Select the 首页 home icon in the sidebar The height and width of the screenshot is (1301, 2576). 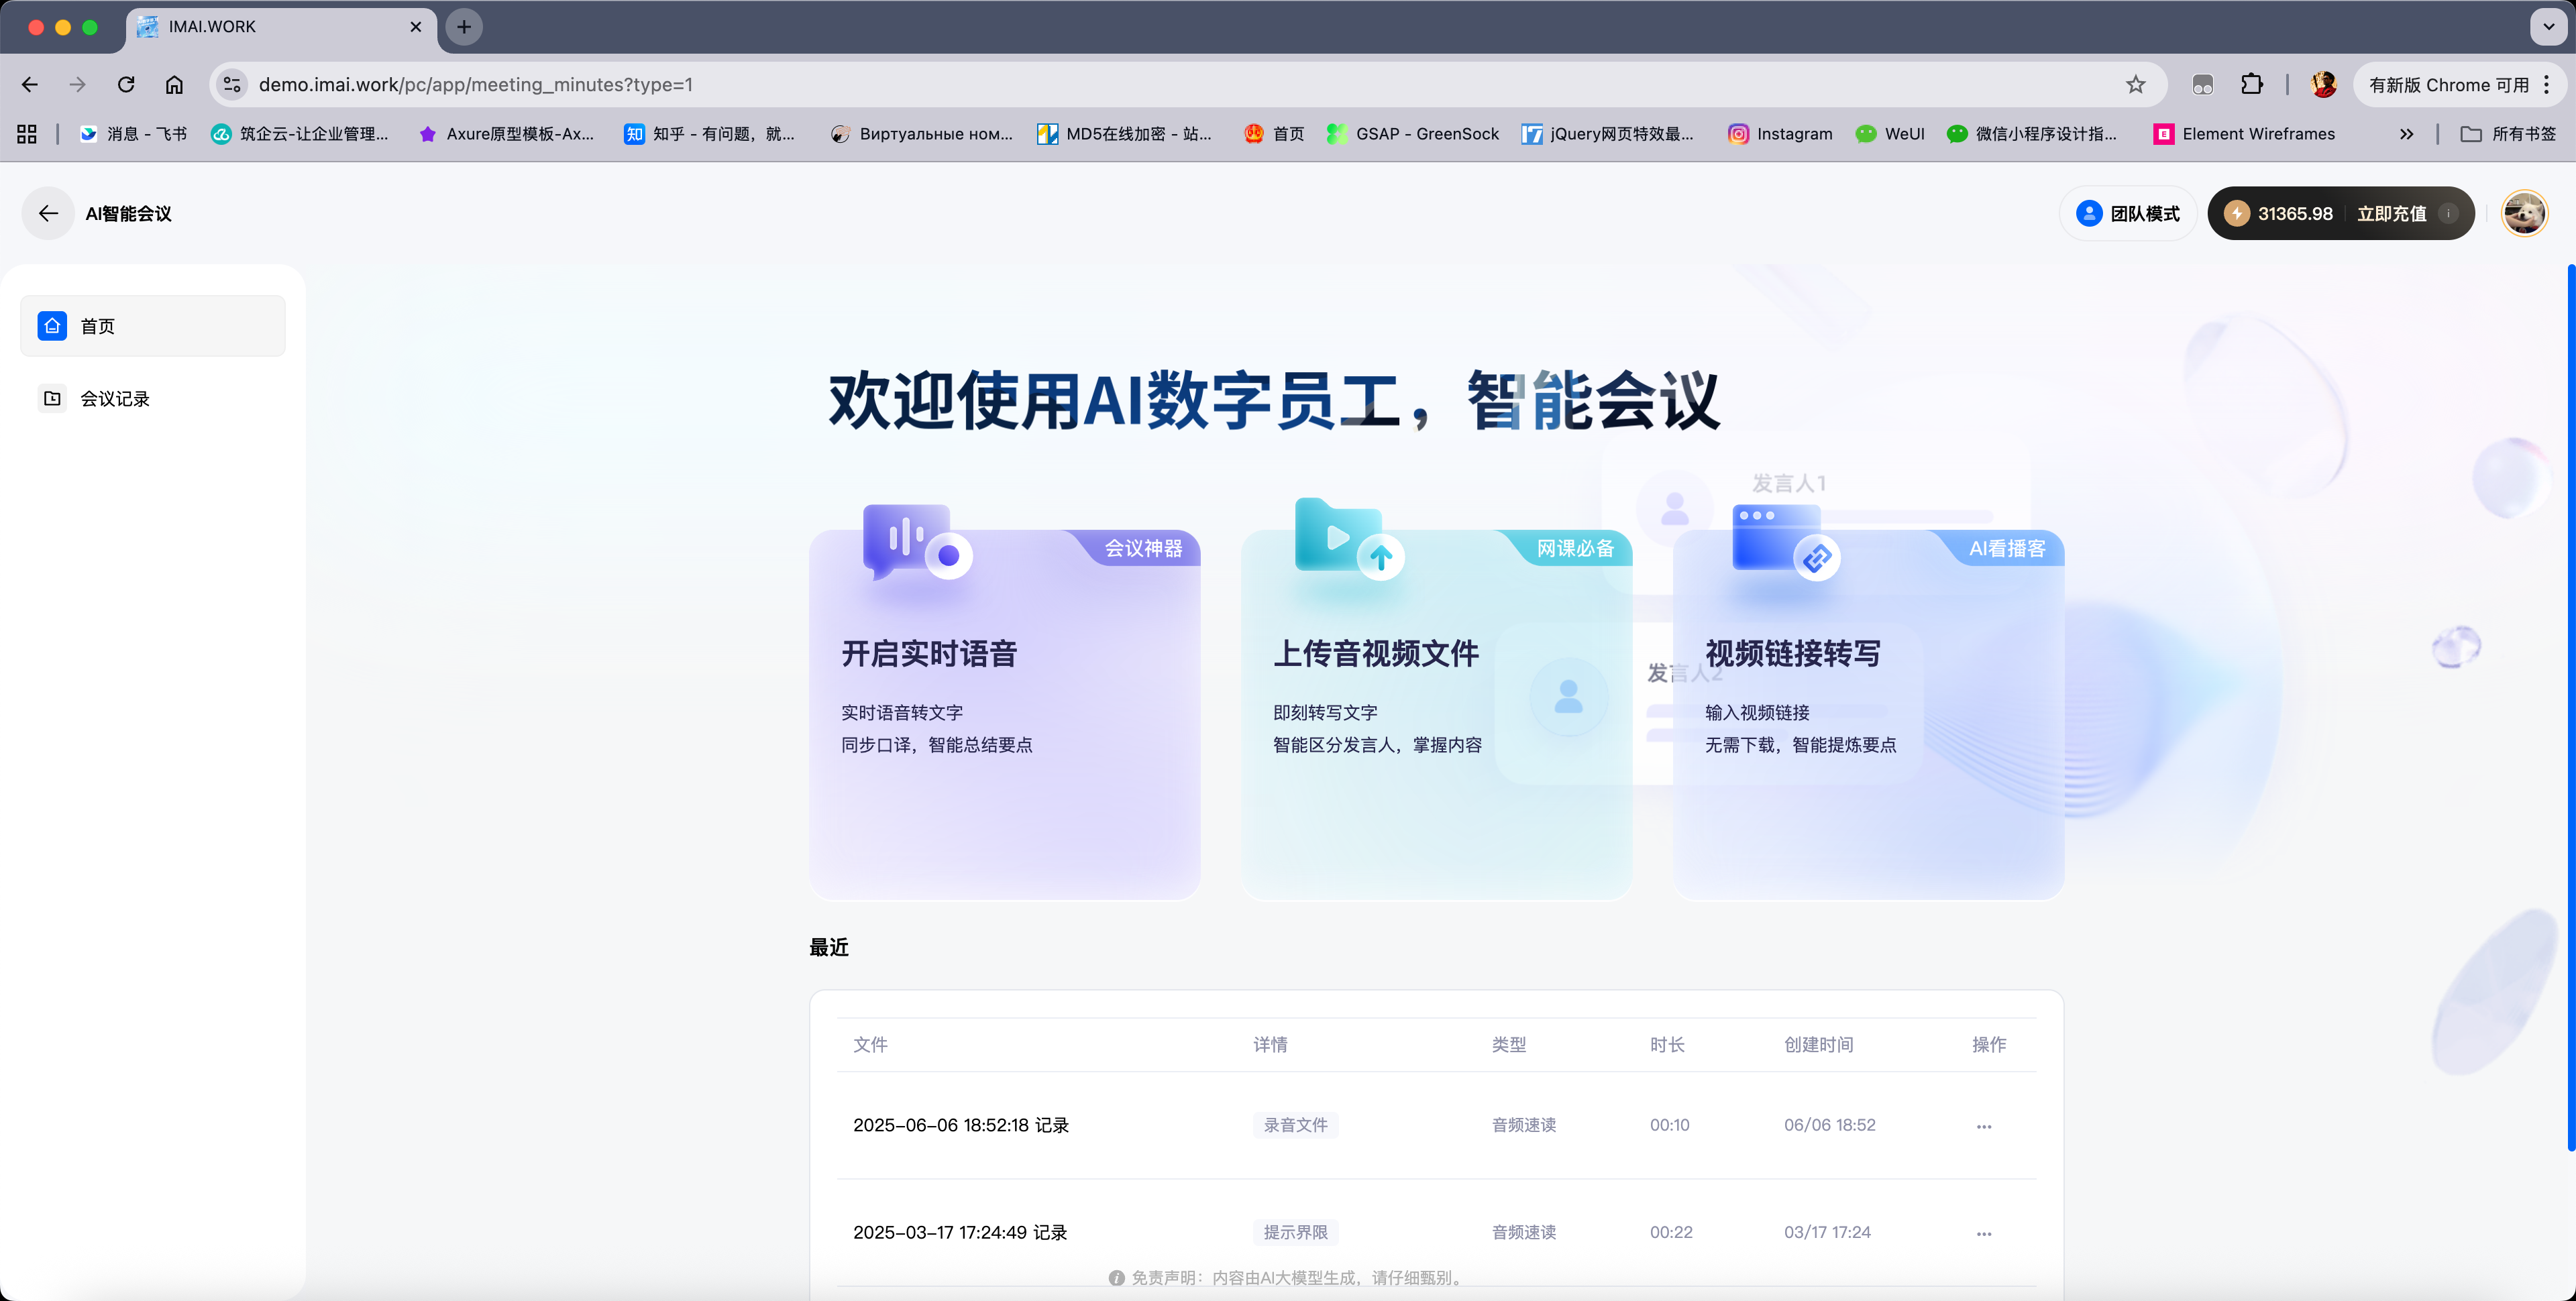51,325
